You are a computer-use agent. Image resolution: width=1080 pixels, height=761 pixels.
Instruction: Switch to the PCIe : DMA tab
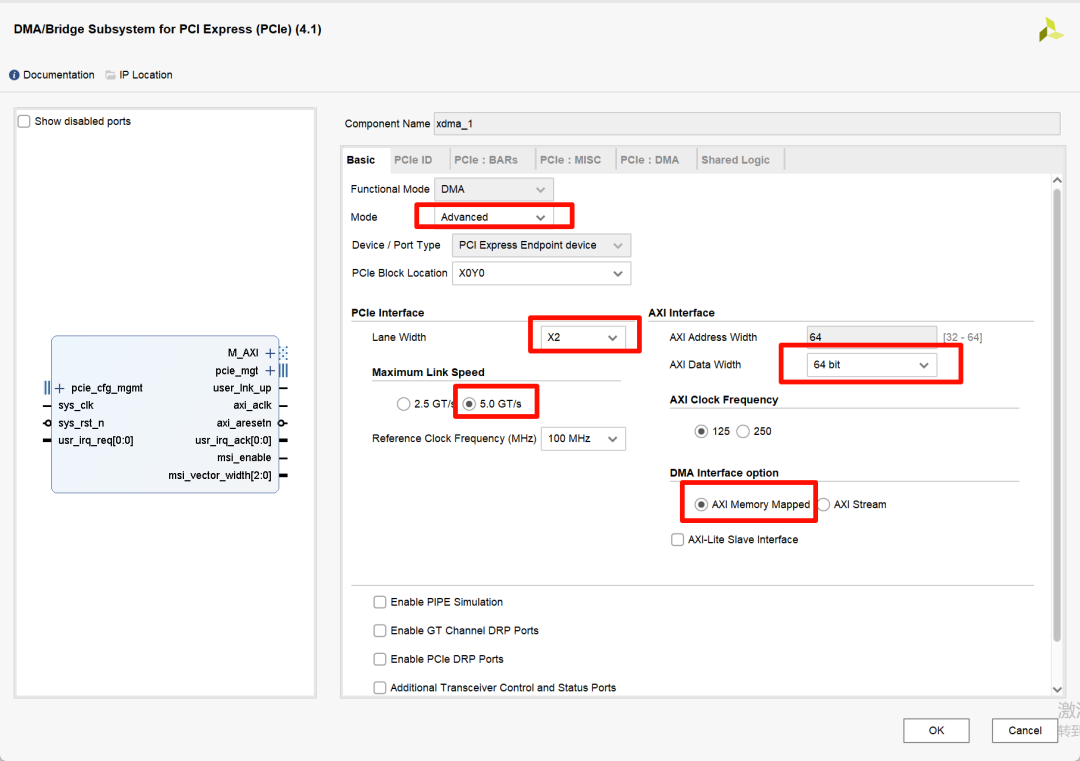(651, 159)
